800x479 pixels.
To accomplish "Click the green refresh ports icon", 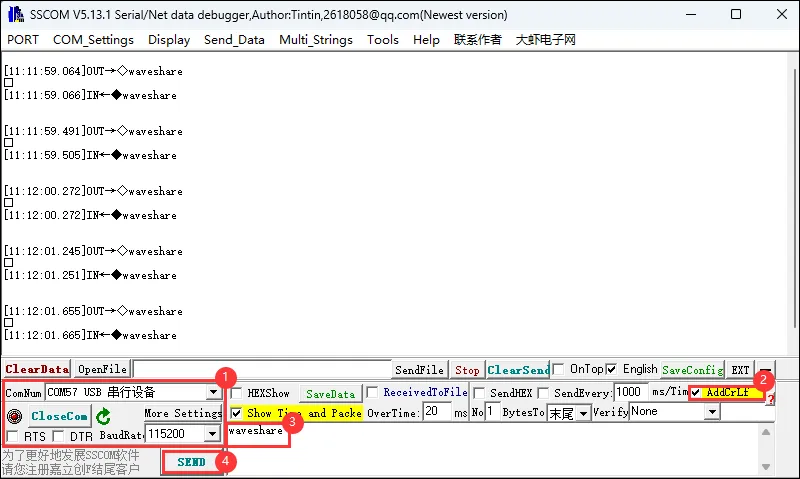I will 103,416.
